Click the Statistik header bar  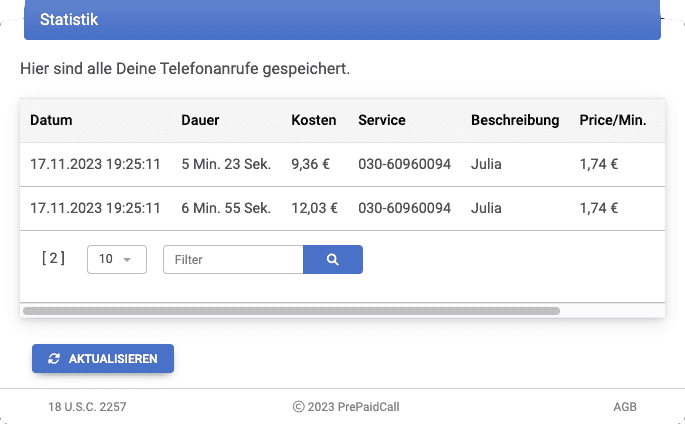click(342, 20)
